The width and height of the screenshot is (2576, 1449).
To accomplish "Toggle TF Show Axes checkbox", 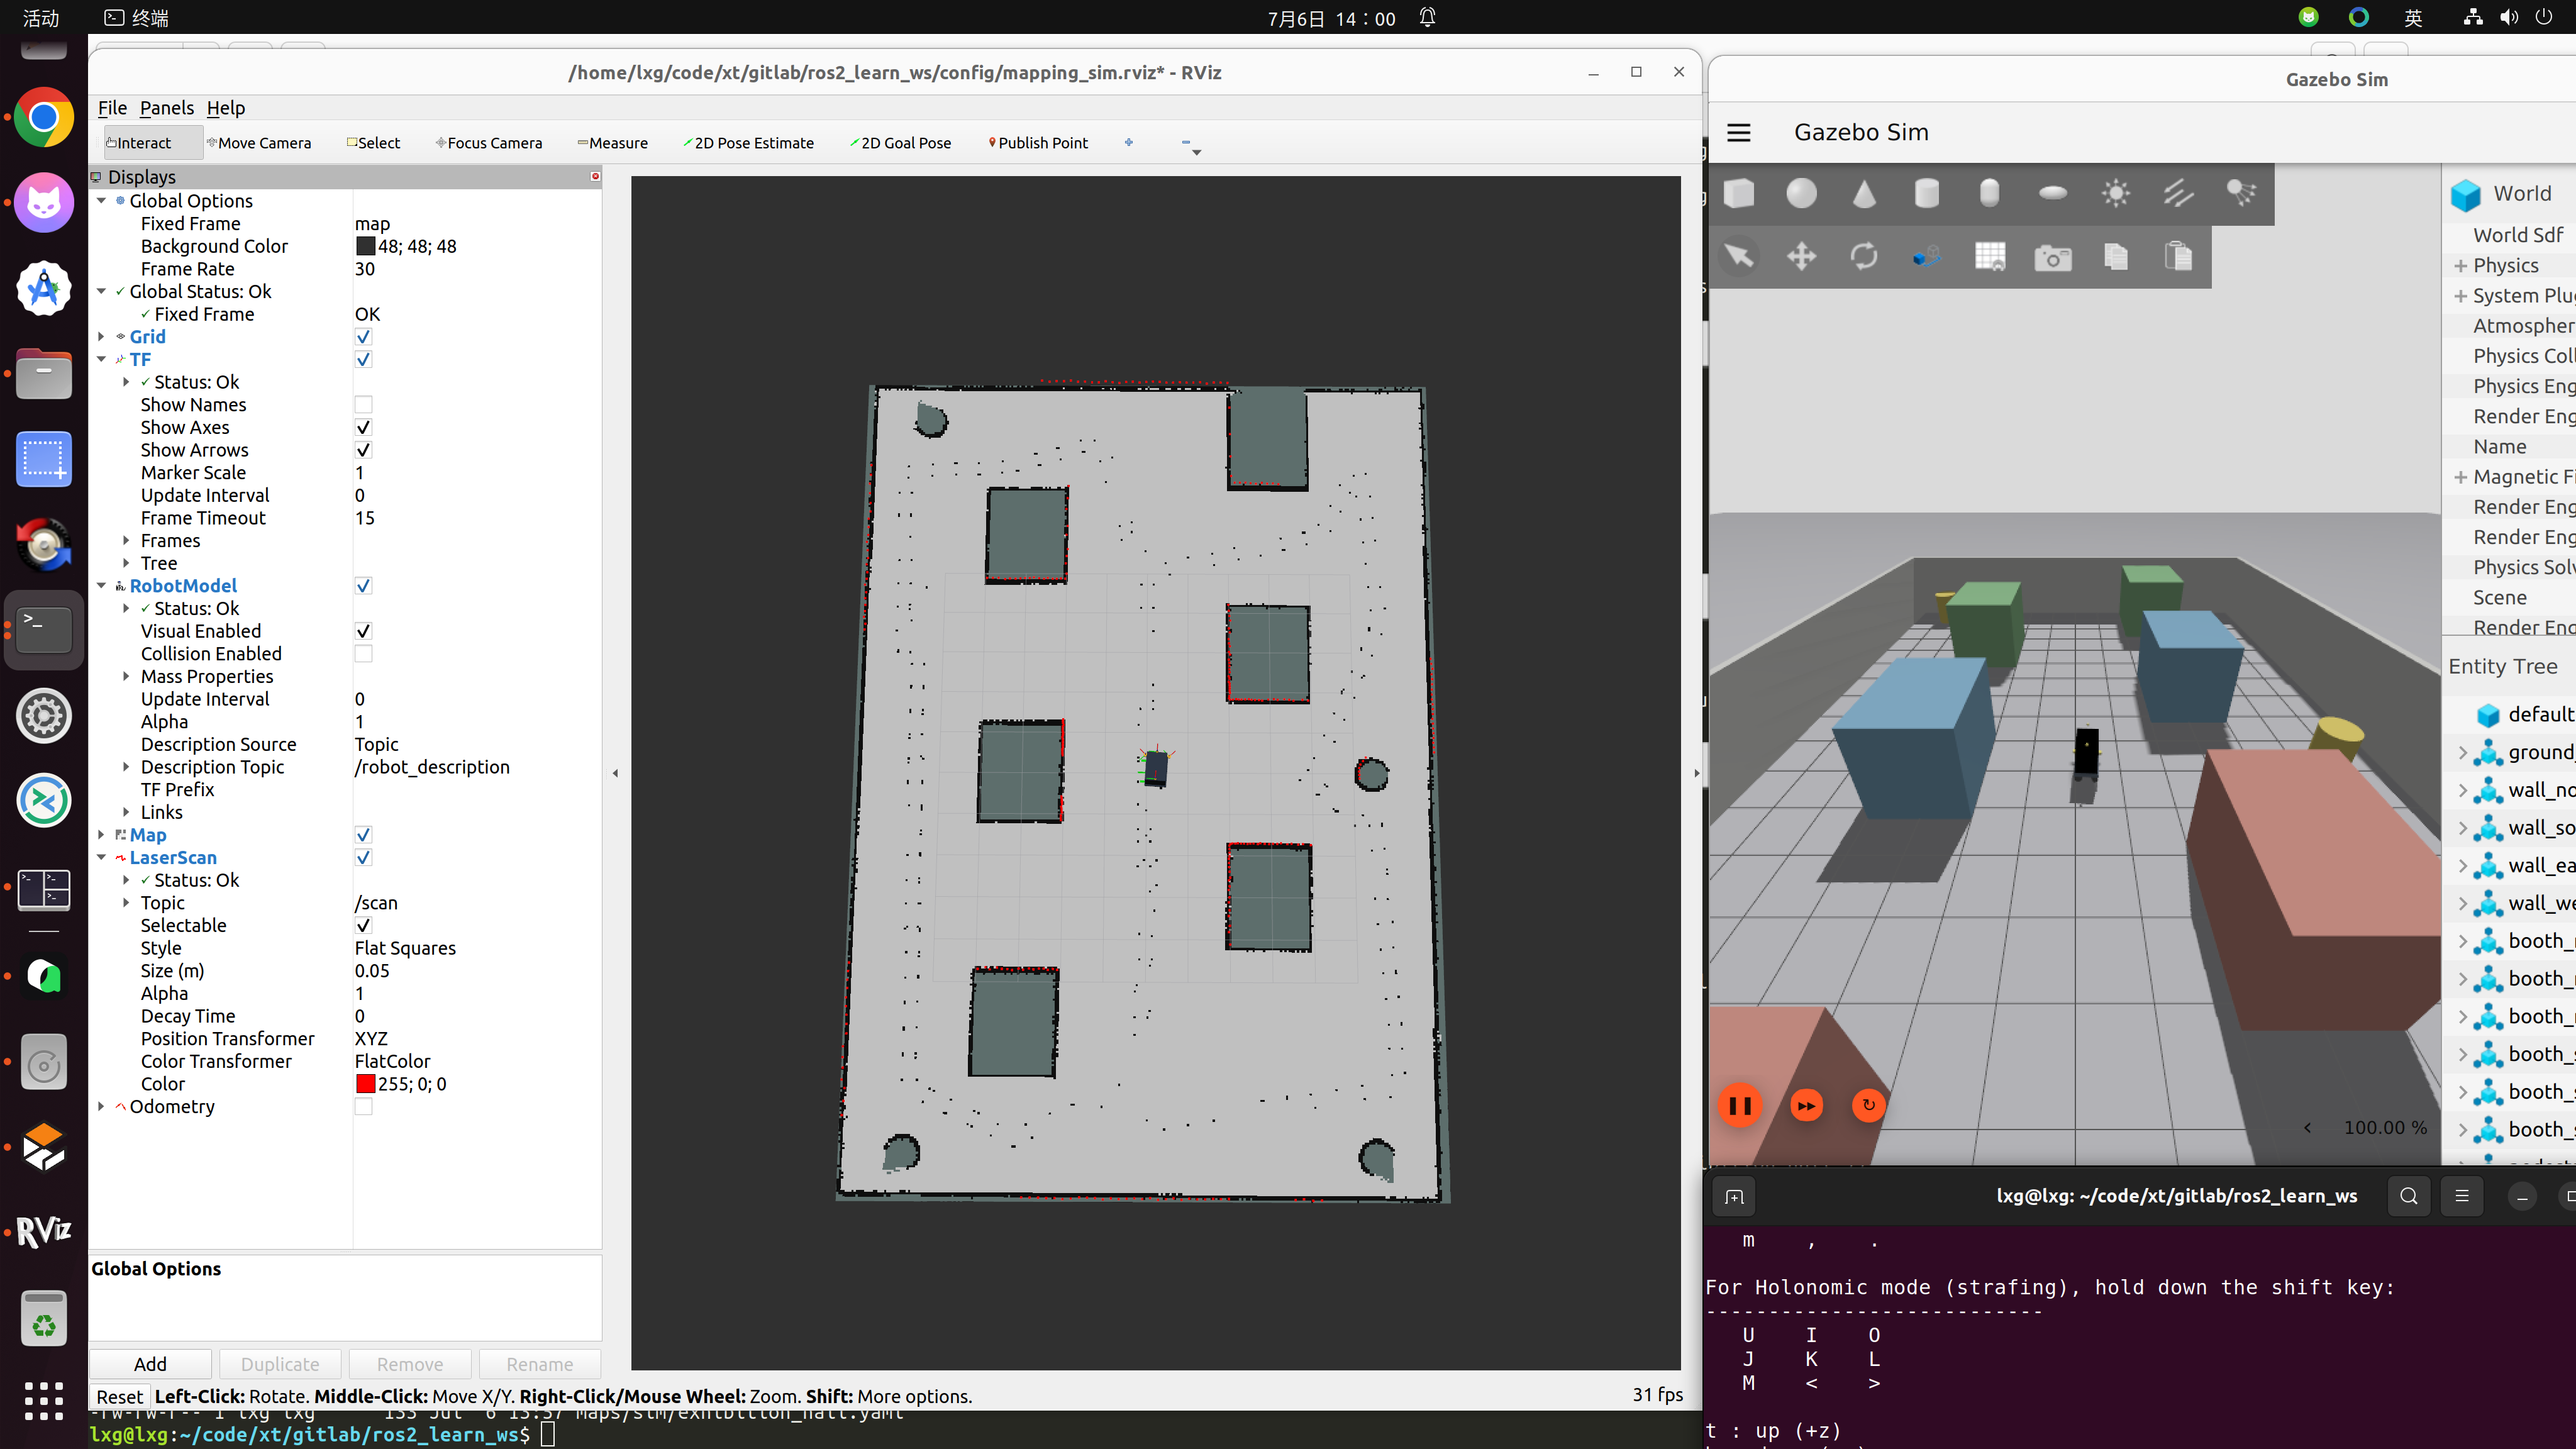I will click(363, 427).
